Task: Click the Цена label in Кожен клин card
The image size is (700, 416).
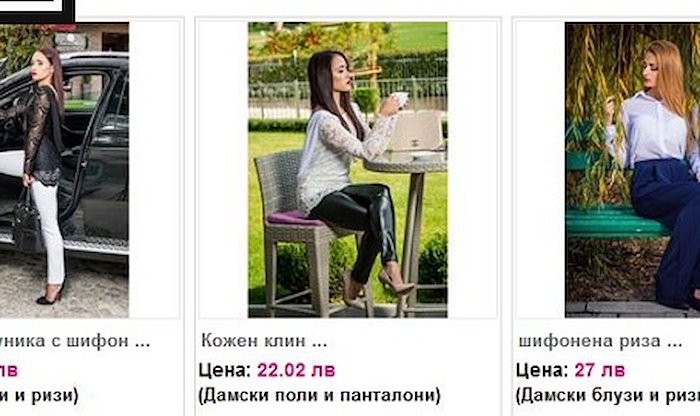Action: 225,370
